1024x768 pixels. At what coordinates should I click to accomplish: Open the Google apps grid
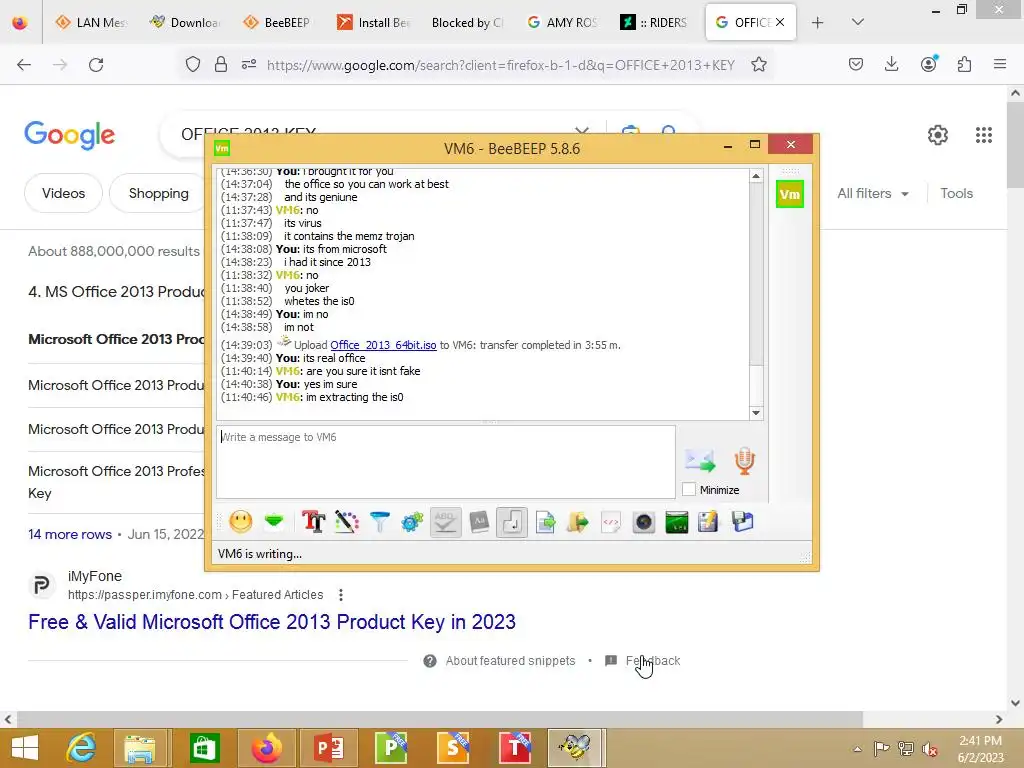click(984, 135)
